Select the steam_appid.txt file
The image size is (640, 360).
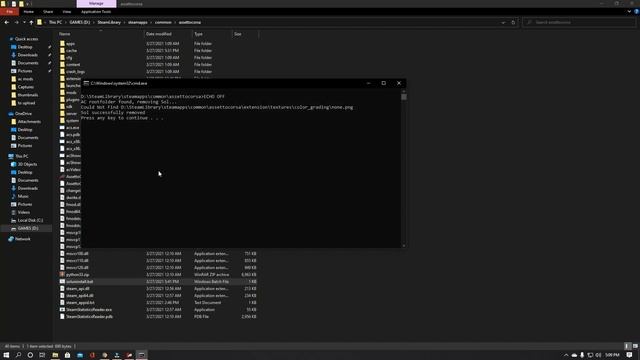point(80,303)
